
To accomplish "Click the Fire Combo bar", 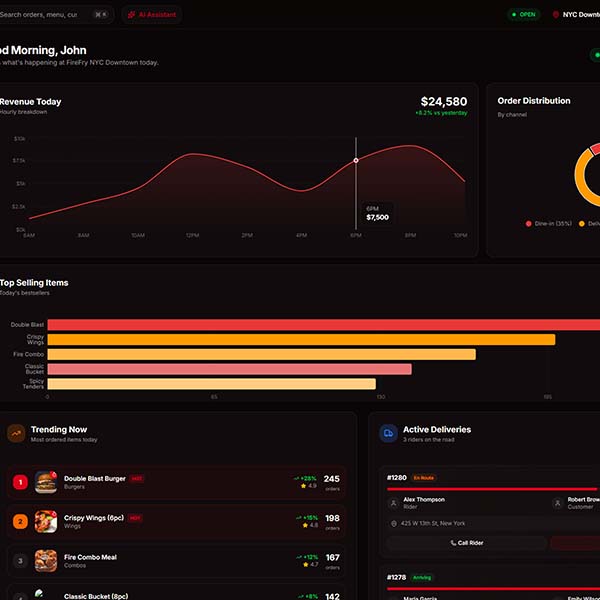I will tap(261, 354).
